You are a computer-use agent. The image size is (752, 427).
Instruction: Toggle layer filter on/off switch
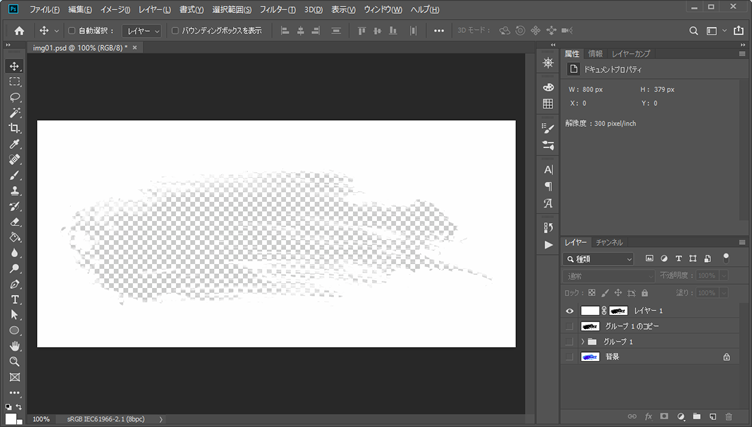click(x=726, y=258)
